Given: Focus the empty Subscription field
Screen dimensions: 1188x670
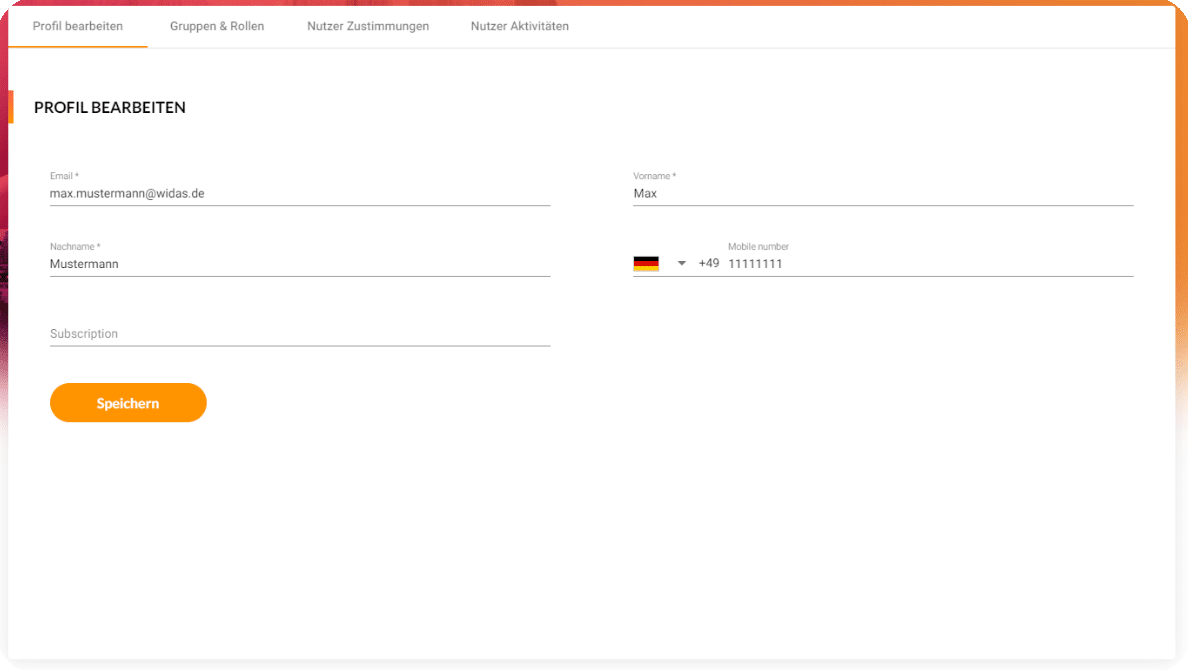Looking at the screenshot, I should (300, 334).
